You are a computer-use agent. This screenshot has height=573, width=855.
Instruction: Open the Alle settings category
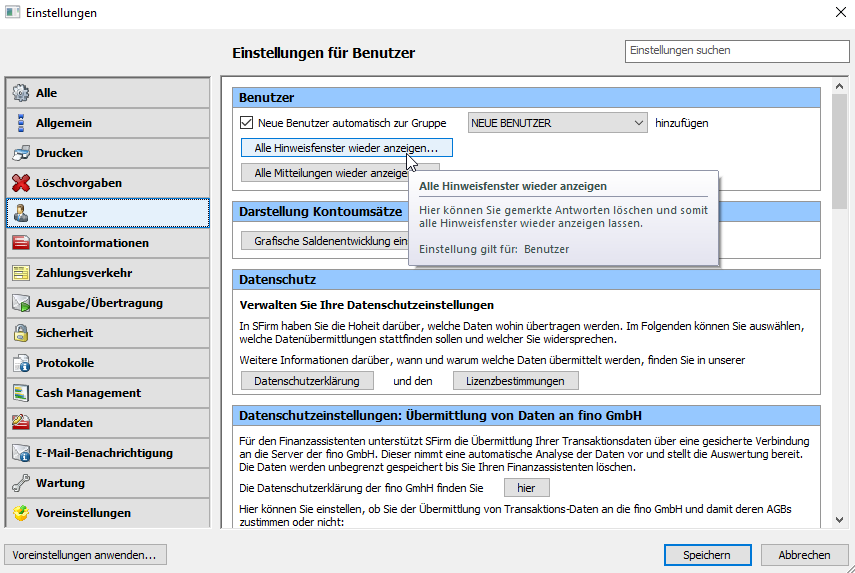(x=108, y=93)
